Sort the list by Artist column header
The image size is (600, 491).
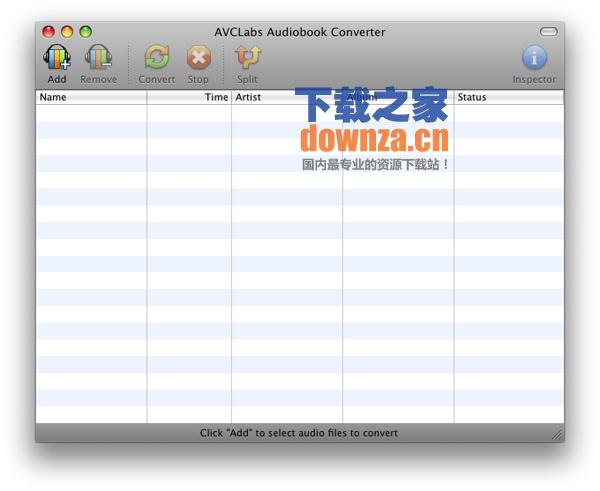(x=287, y=97)
